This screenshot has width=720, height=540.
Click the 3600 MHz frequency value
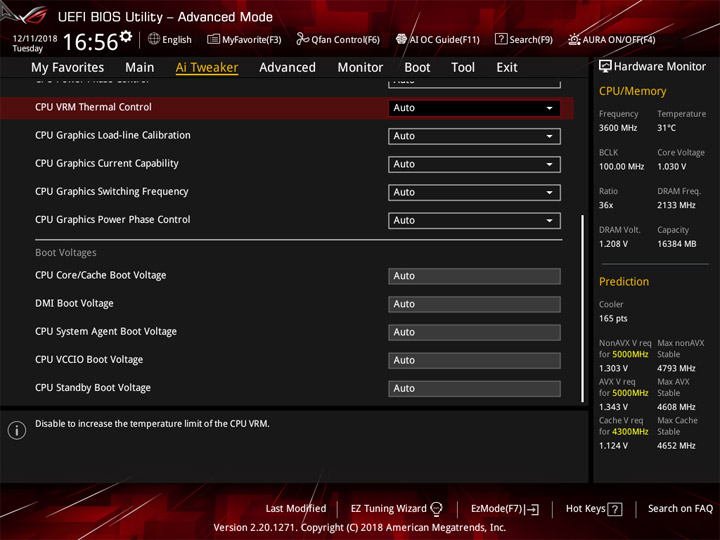(618, 128)
